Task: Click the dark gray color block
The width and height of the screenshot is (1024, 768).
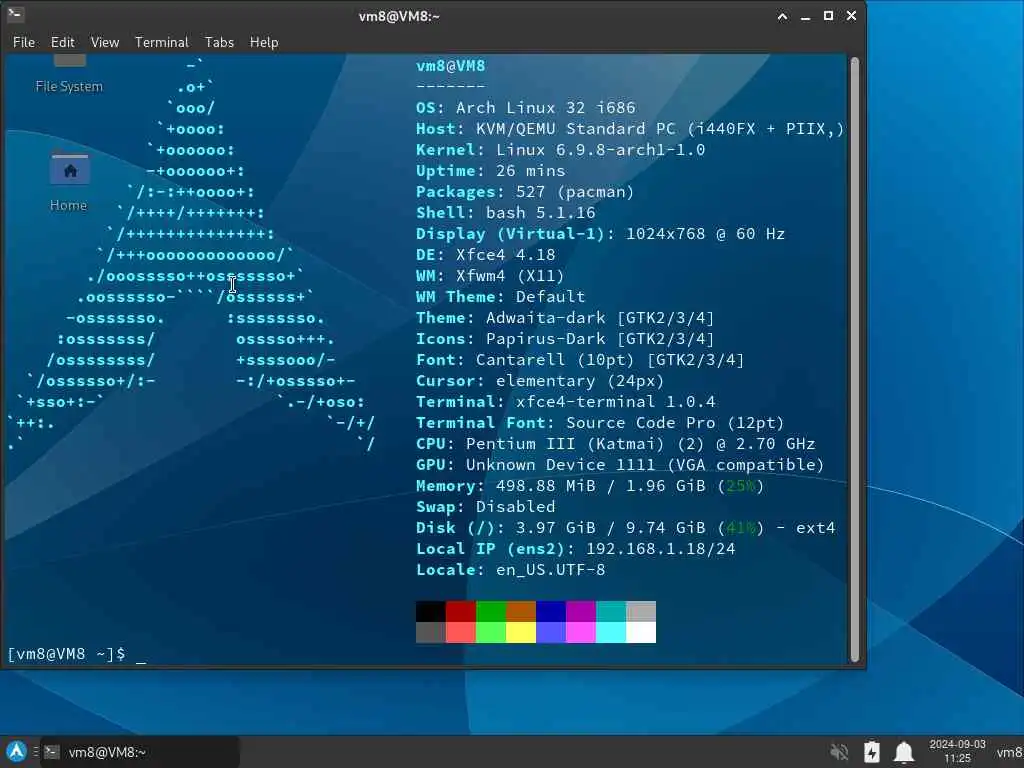Action: click(431, 632)
